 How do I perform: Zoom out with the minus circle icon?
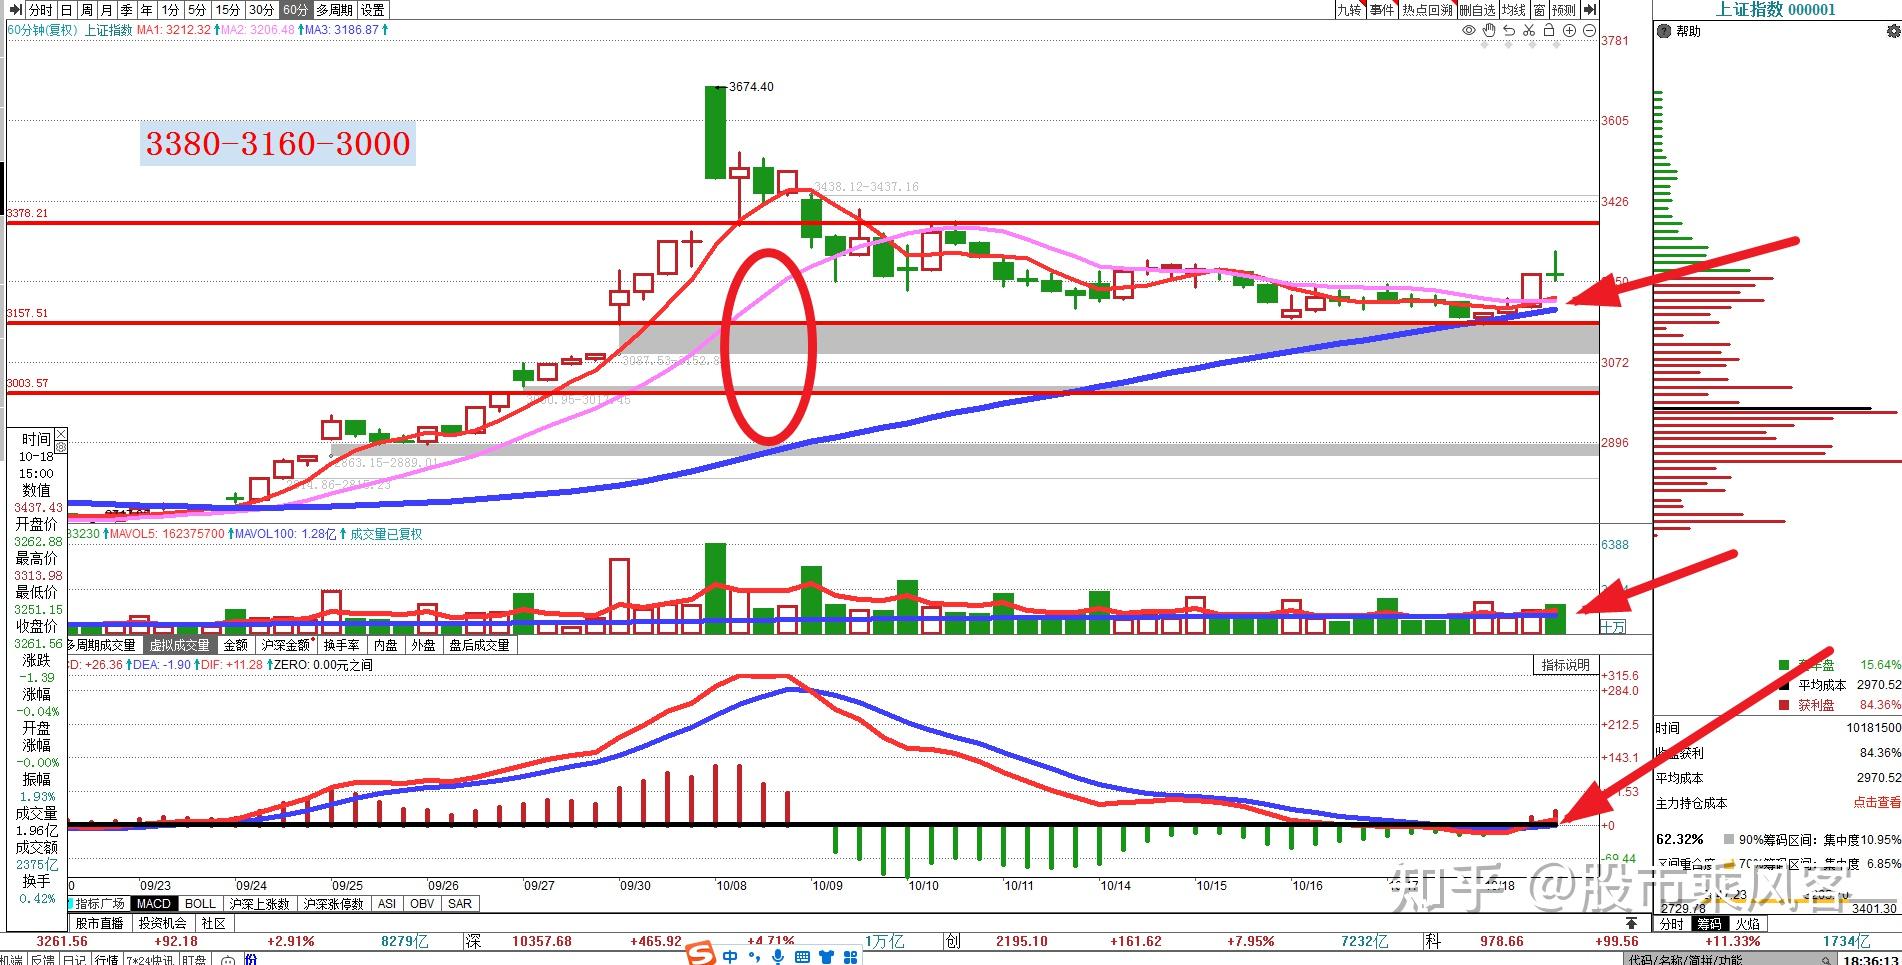pos(1589,31)
